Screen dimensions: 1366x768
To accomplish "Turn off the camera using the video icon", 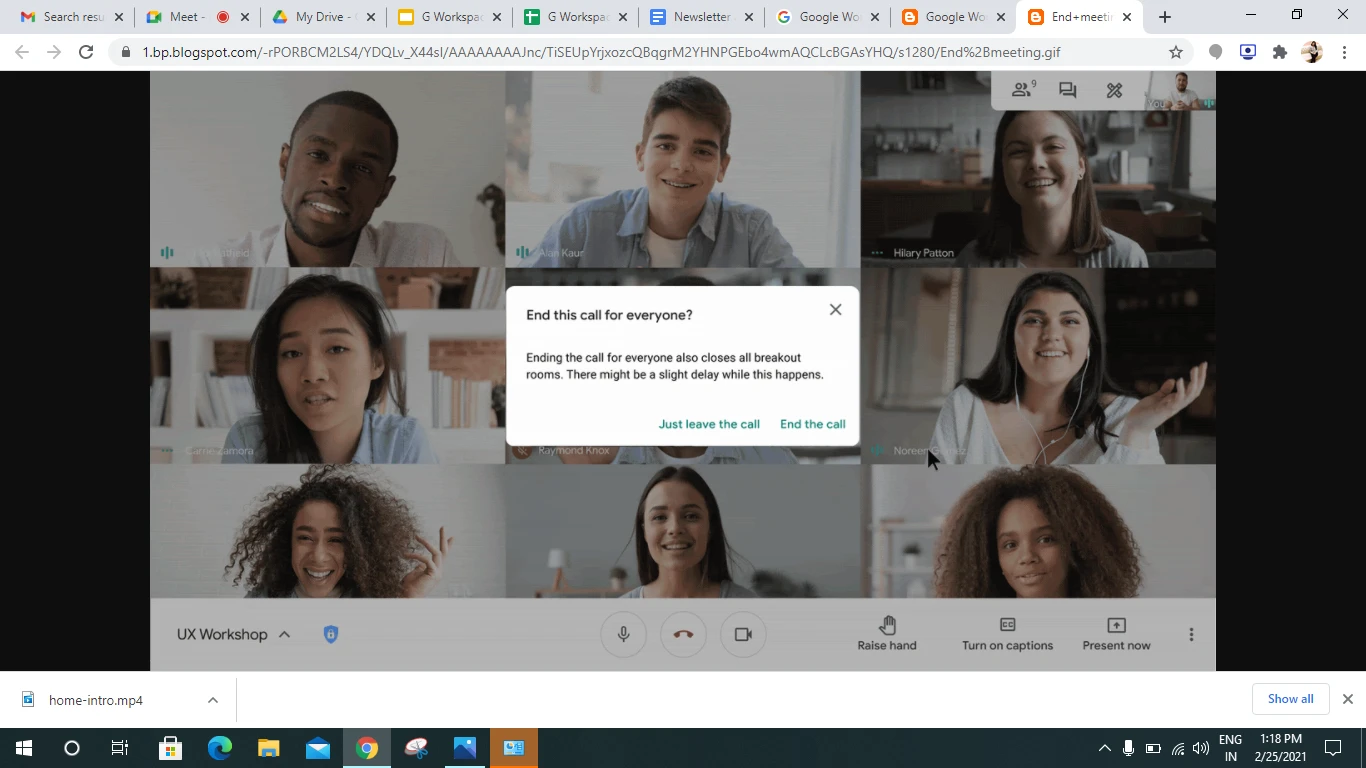I will (x=743, y=634).
